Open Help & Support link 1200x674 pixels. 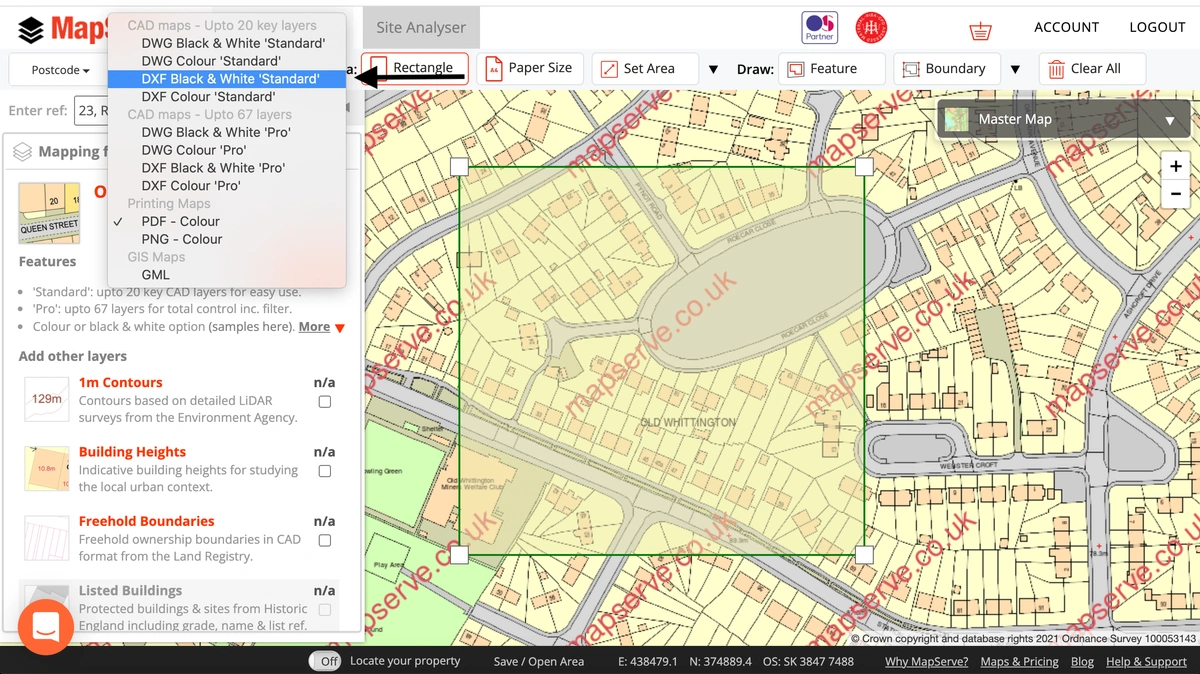point(1146,661)
